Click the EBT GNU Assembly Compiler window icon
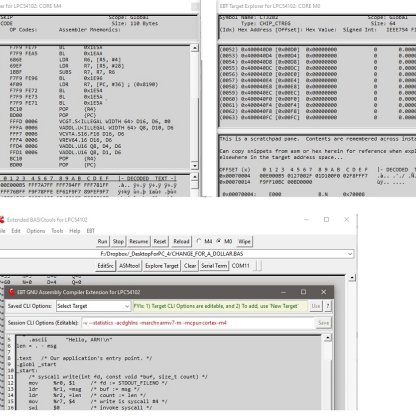416x416 pixels. click(12, 292)
